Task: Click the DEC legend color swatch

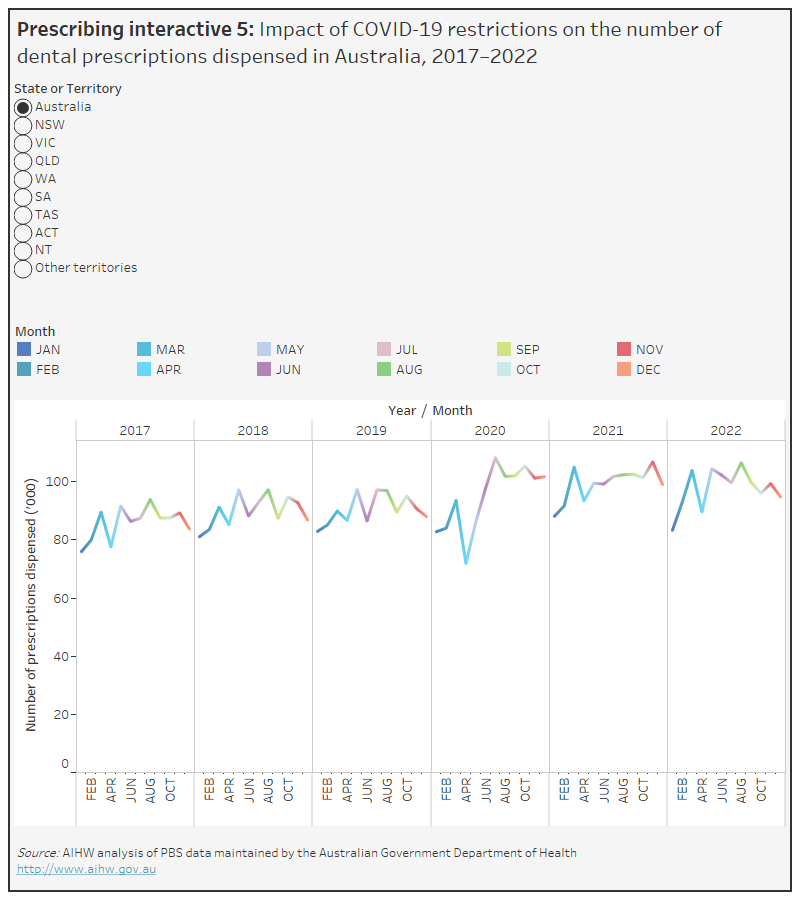Action: tap(624, 370)
